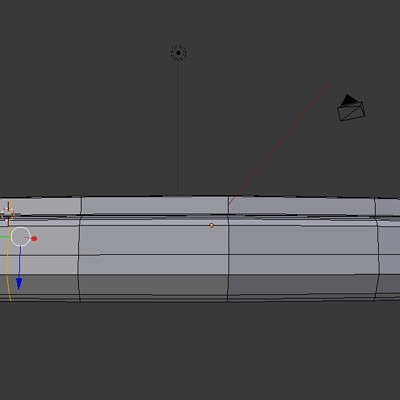Click empty viewport background below the mesh
The height and width of the screenshot is (400, 400).
coord(200,350)
